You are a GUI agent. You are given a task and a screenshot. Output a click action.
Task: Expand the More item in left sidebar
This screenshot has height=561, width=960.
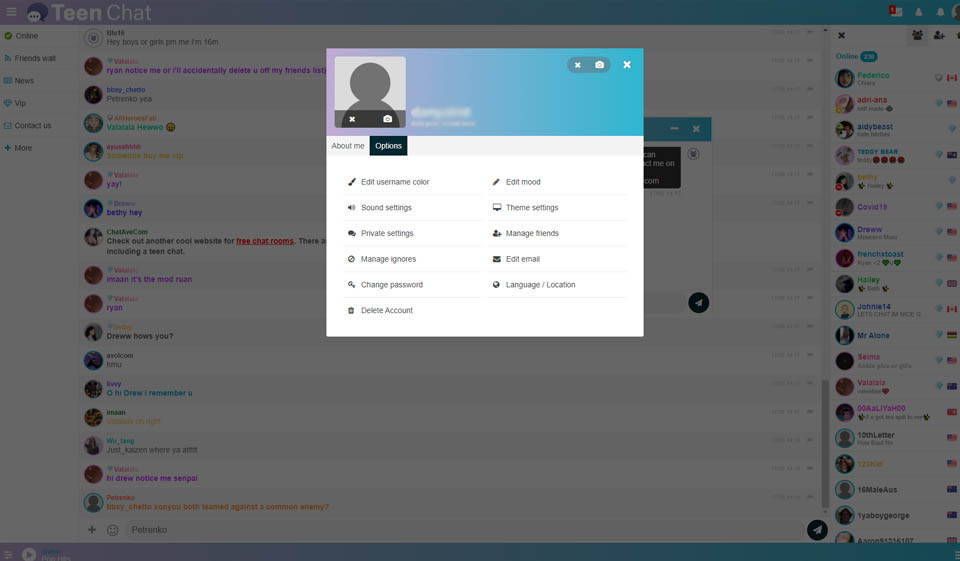(22, 148)
